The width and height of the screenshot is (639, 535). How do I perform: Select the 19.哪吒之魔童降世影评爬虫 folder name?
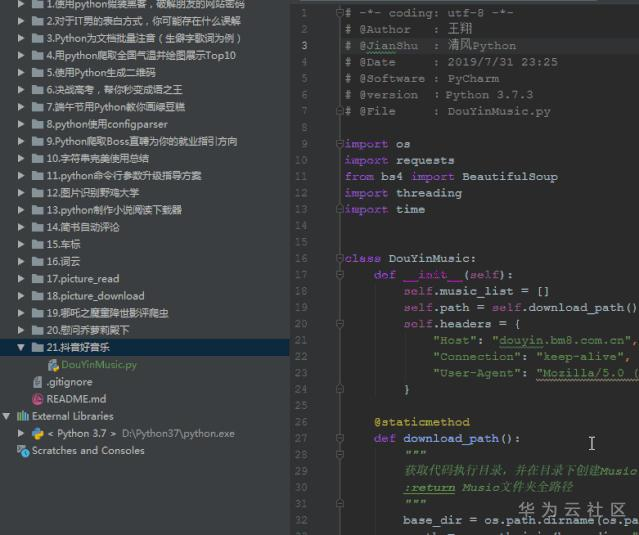pyautogui.click(x=107, y=313)
